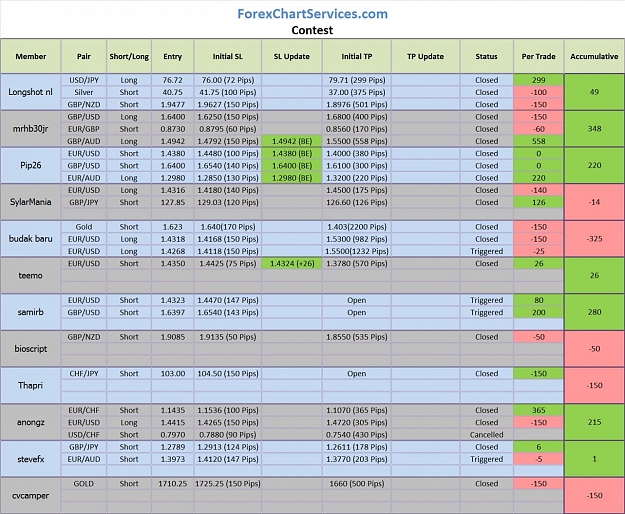Image resolution: width=625 pixels, height=514 pixels.
Task: Click the 1.9085 Entry cell
Action: (x=173, y=337)
